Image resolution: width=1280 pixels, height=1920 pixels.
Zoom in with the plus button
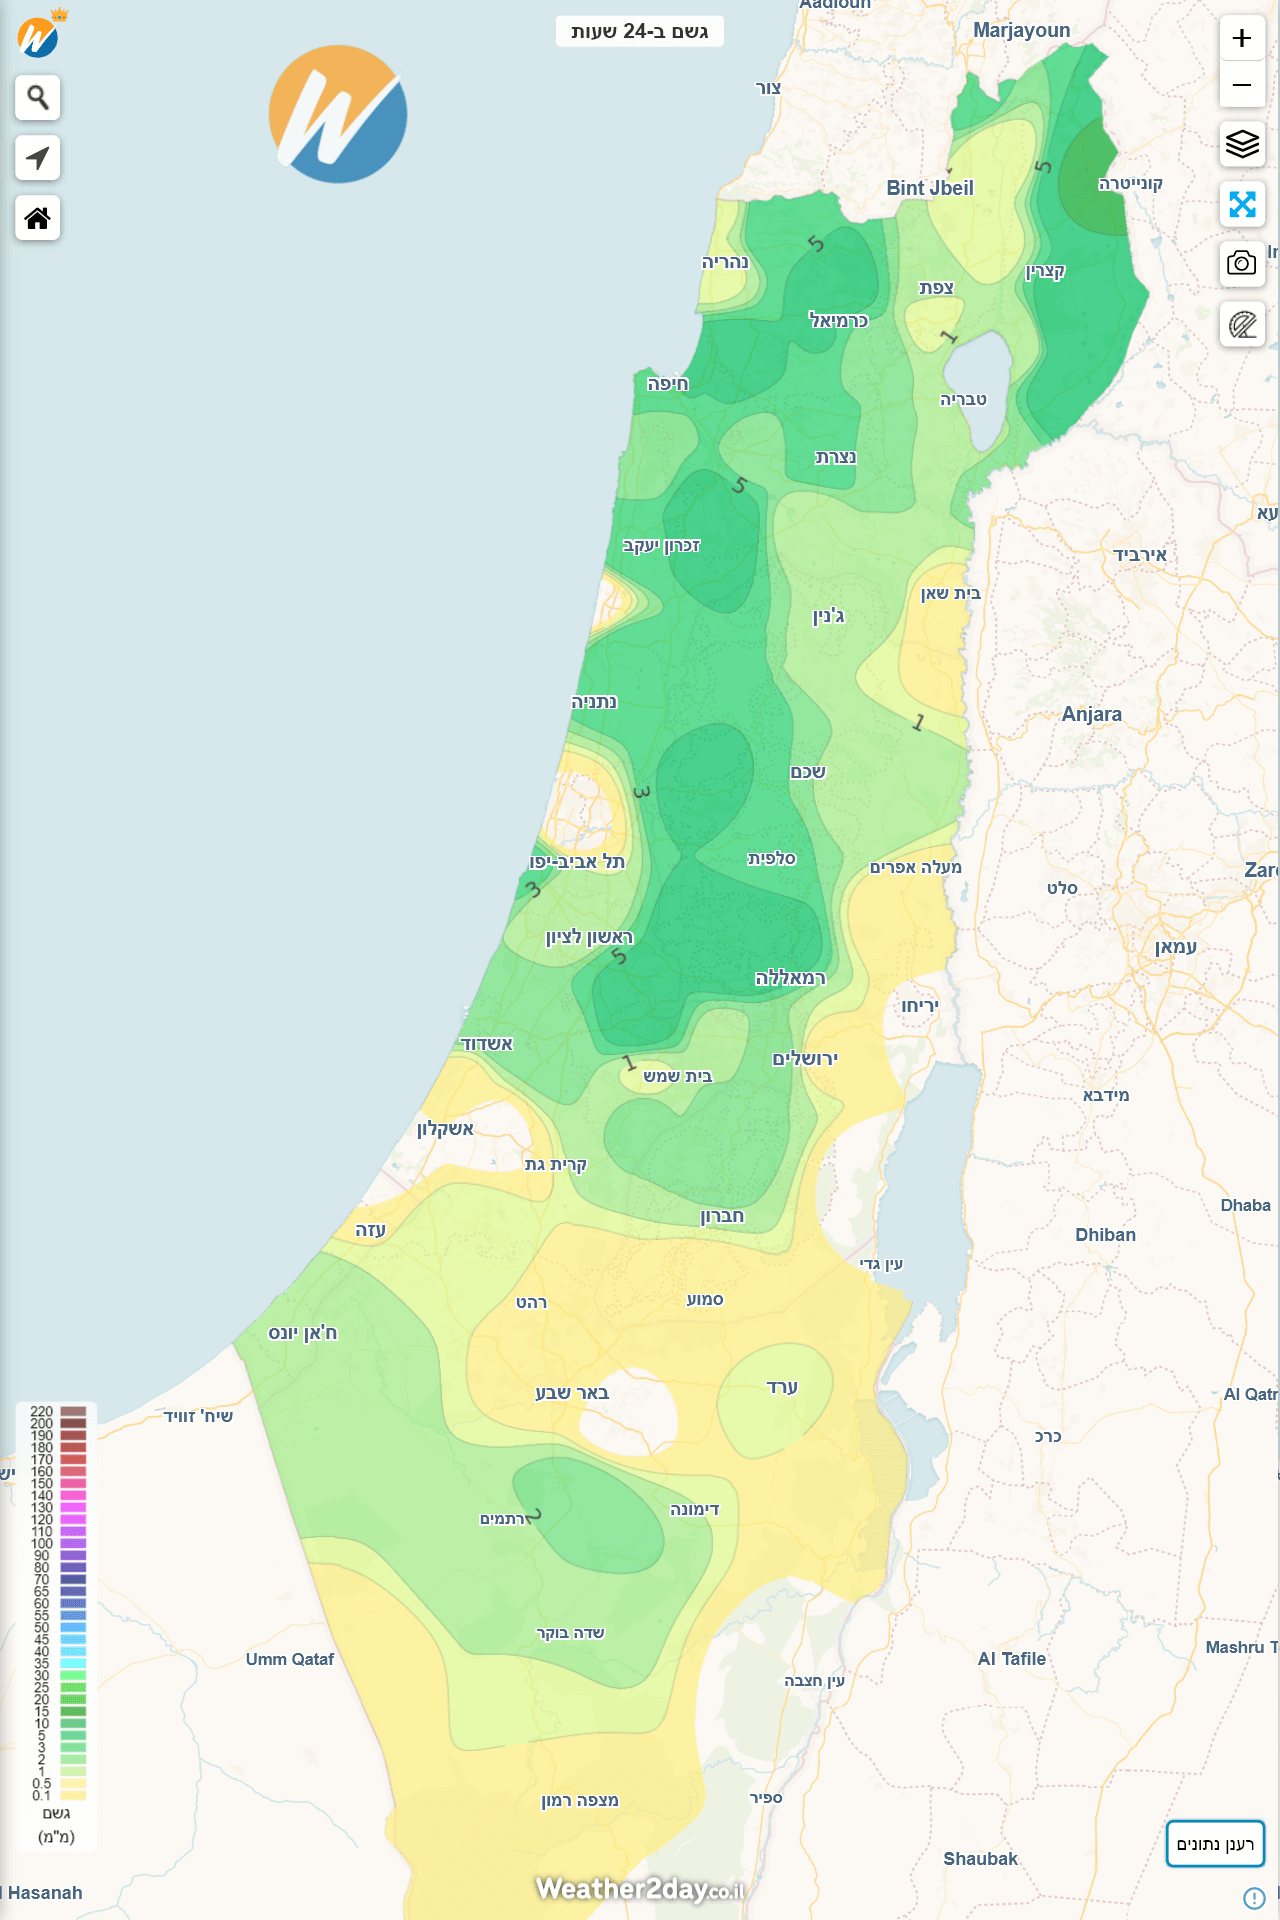pyautogui.click(x=1242, y=39)
